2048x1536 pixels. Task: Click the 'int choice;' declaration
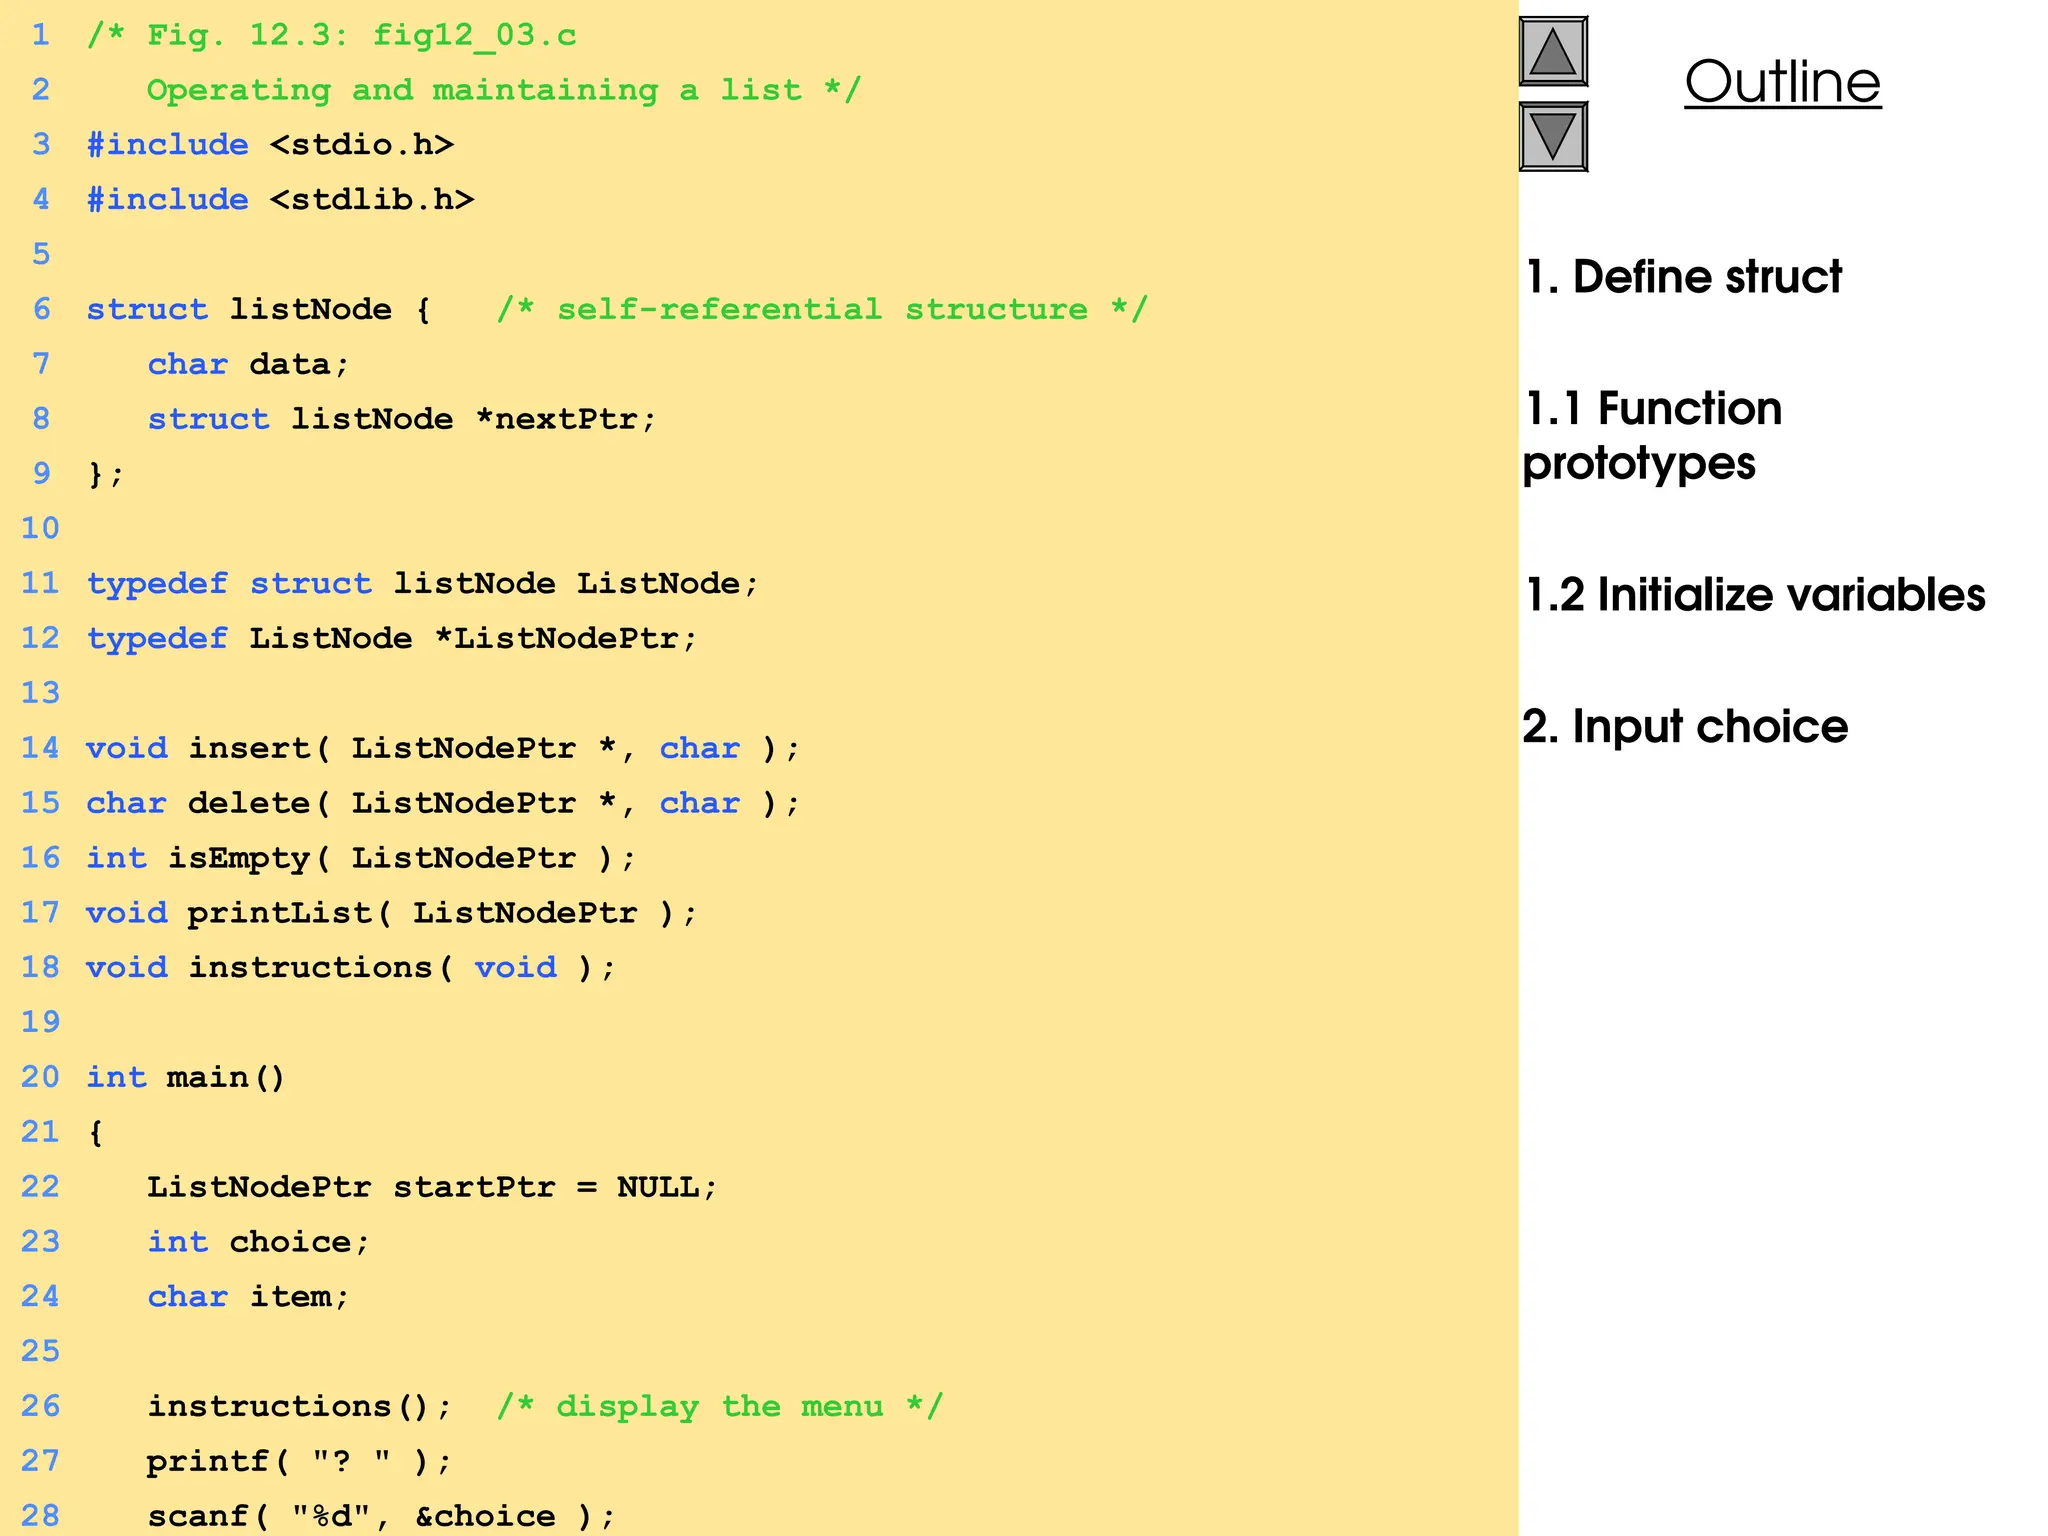(x=259, y=1242)
